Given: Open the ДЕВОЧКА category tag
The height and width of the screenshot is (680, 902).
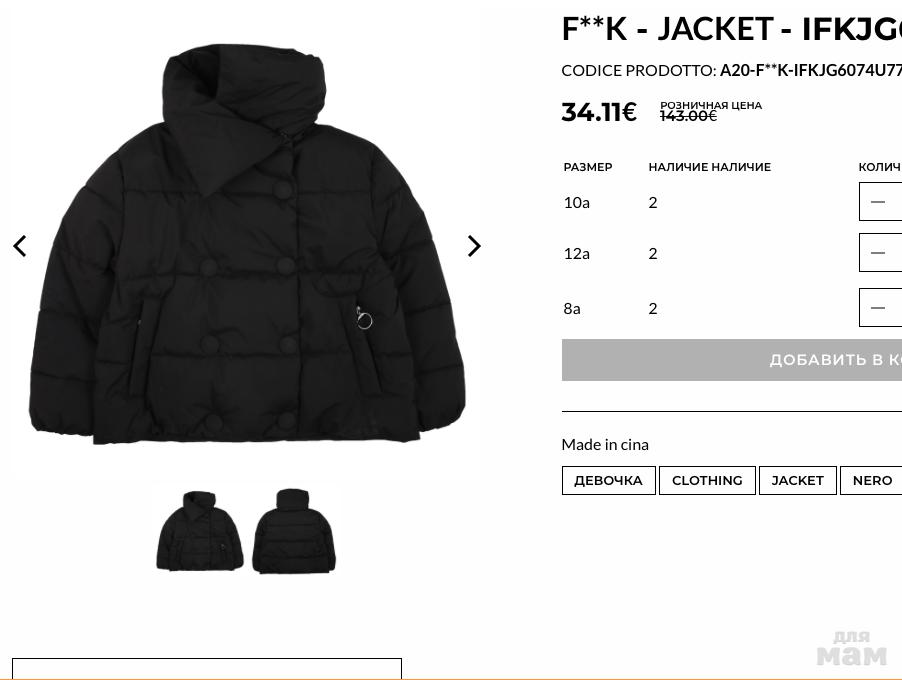Looking at the screenshot, I should tap(609, 480).
